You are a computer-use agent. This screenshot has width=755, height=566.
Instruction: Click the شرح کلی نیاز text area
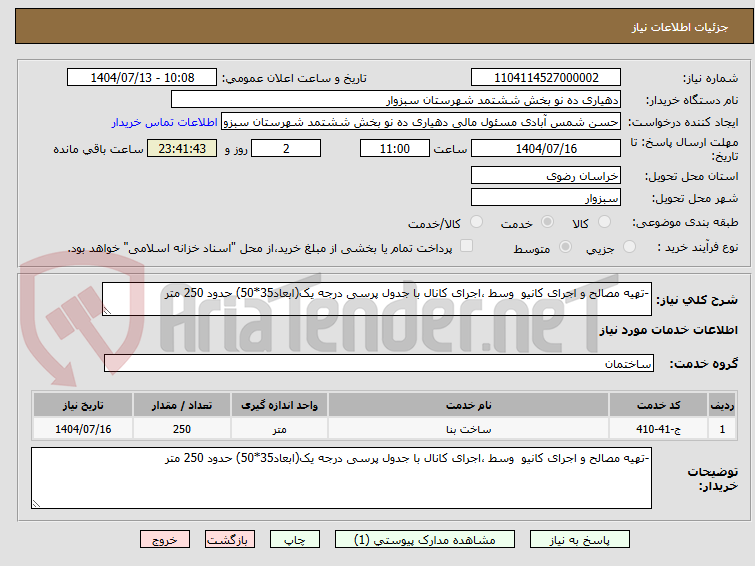pos(377,299)
